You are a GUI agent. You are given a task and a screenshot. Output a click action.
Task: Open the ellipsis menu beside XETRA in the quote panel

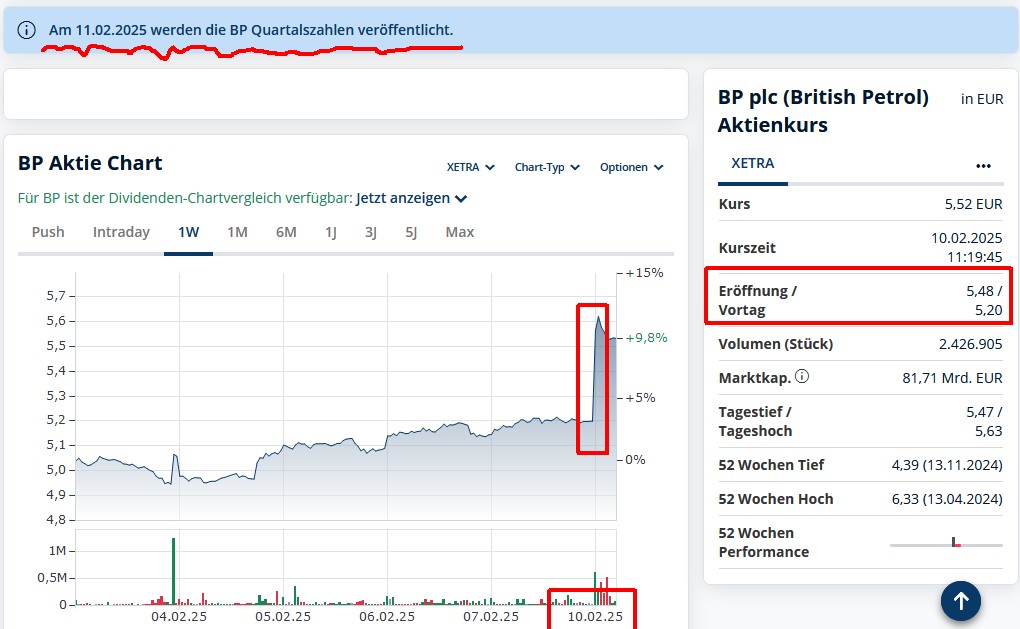[983, 165]
